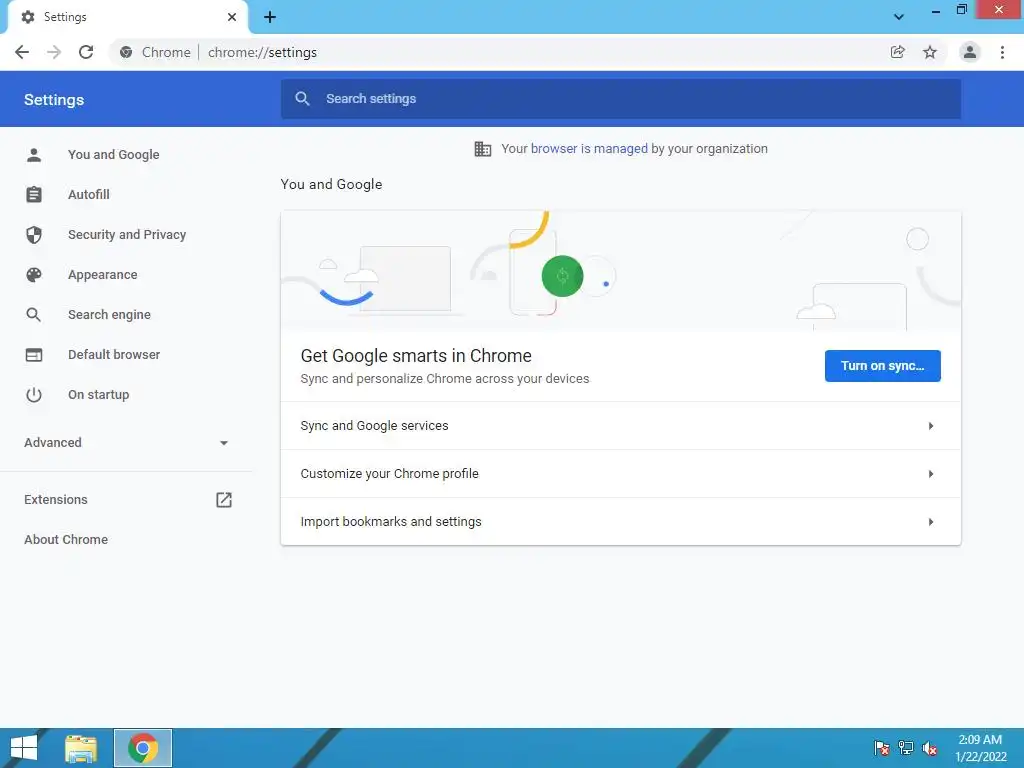Image resolution: width=1024 pixels, height=768 pixels.
Task: Click the shield icon for Security and Privacy
Action: tap(34, 234)
